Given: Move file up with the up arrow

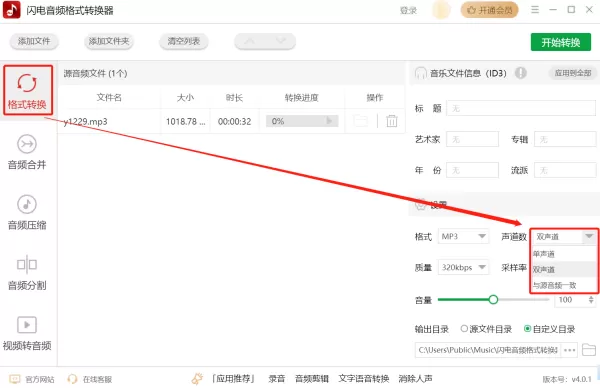Looking at the screenshot, I should click(x=249, y=41).
